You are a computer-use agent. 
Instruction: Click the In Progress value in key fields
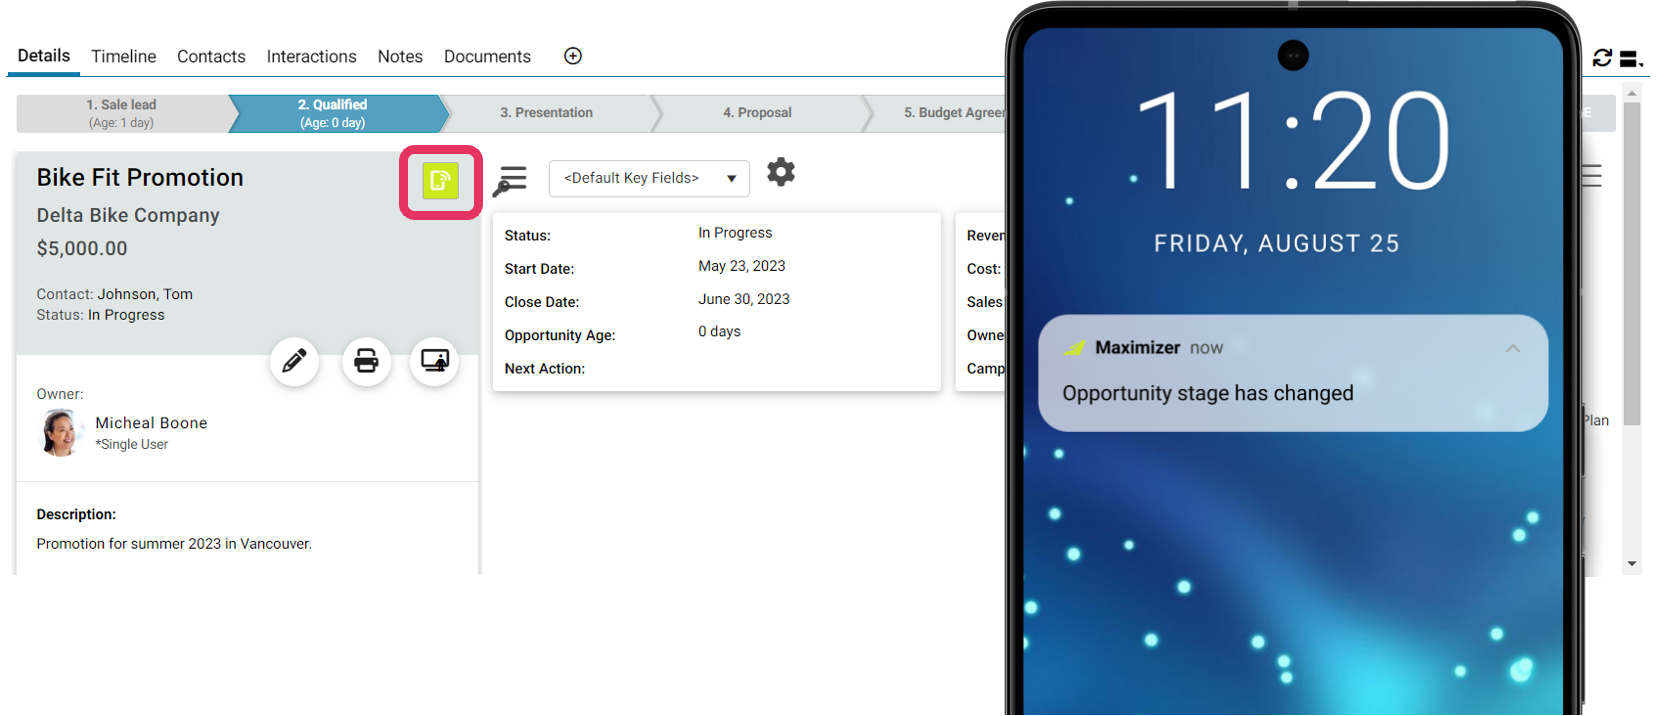735,233
